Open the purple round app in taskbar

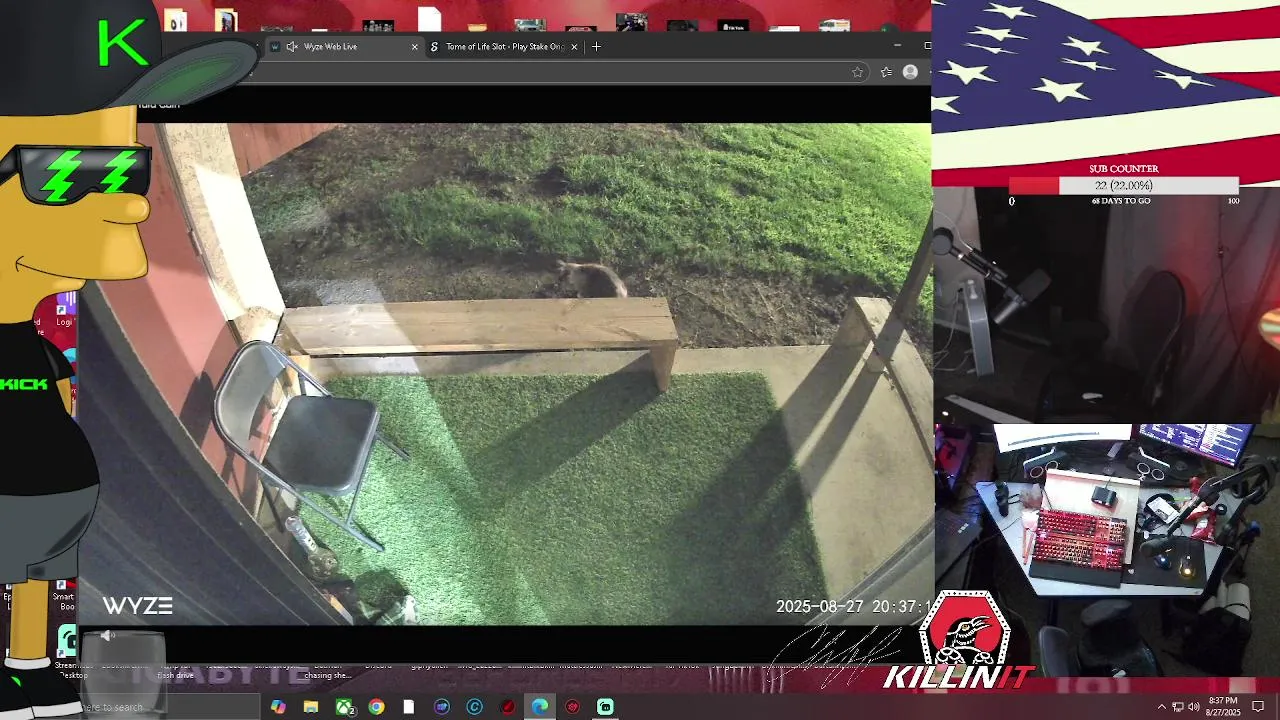point(442,707)
